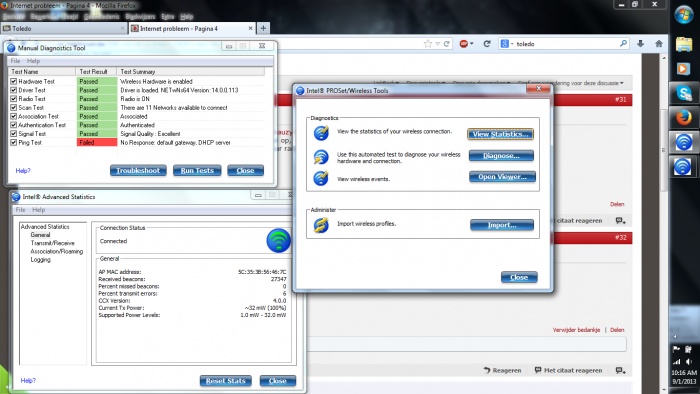Expand the hidden tray icons arrow
This screenshot has width=700, height=394.
pos(675,336)
